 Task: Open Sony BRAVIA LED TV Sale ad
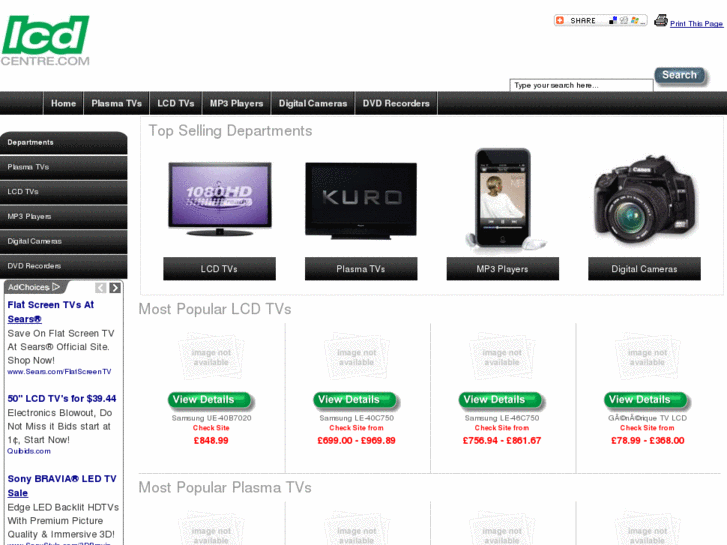62,486
